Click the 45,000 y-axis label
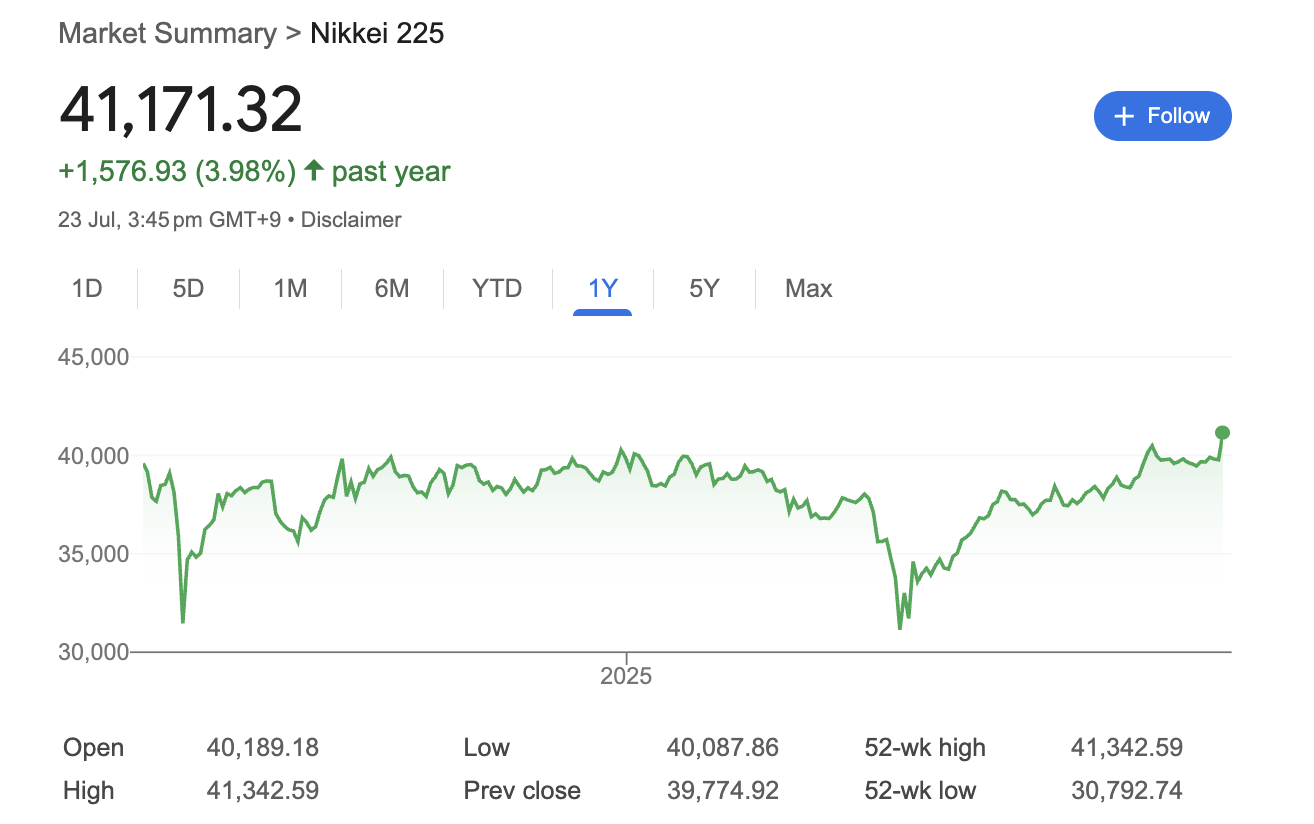 (x=94, y=357)
